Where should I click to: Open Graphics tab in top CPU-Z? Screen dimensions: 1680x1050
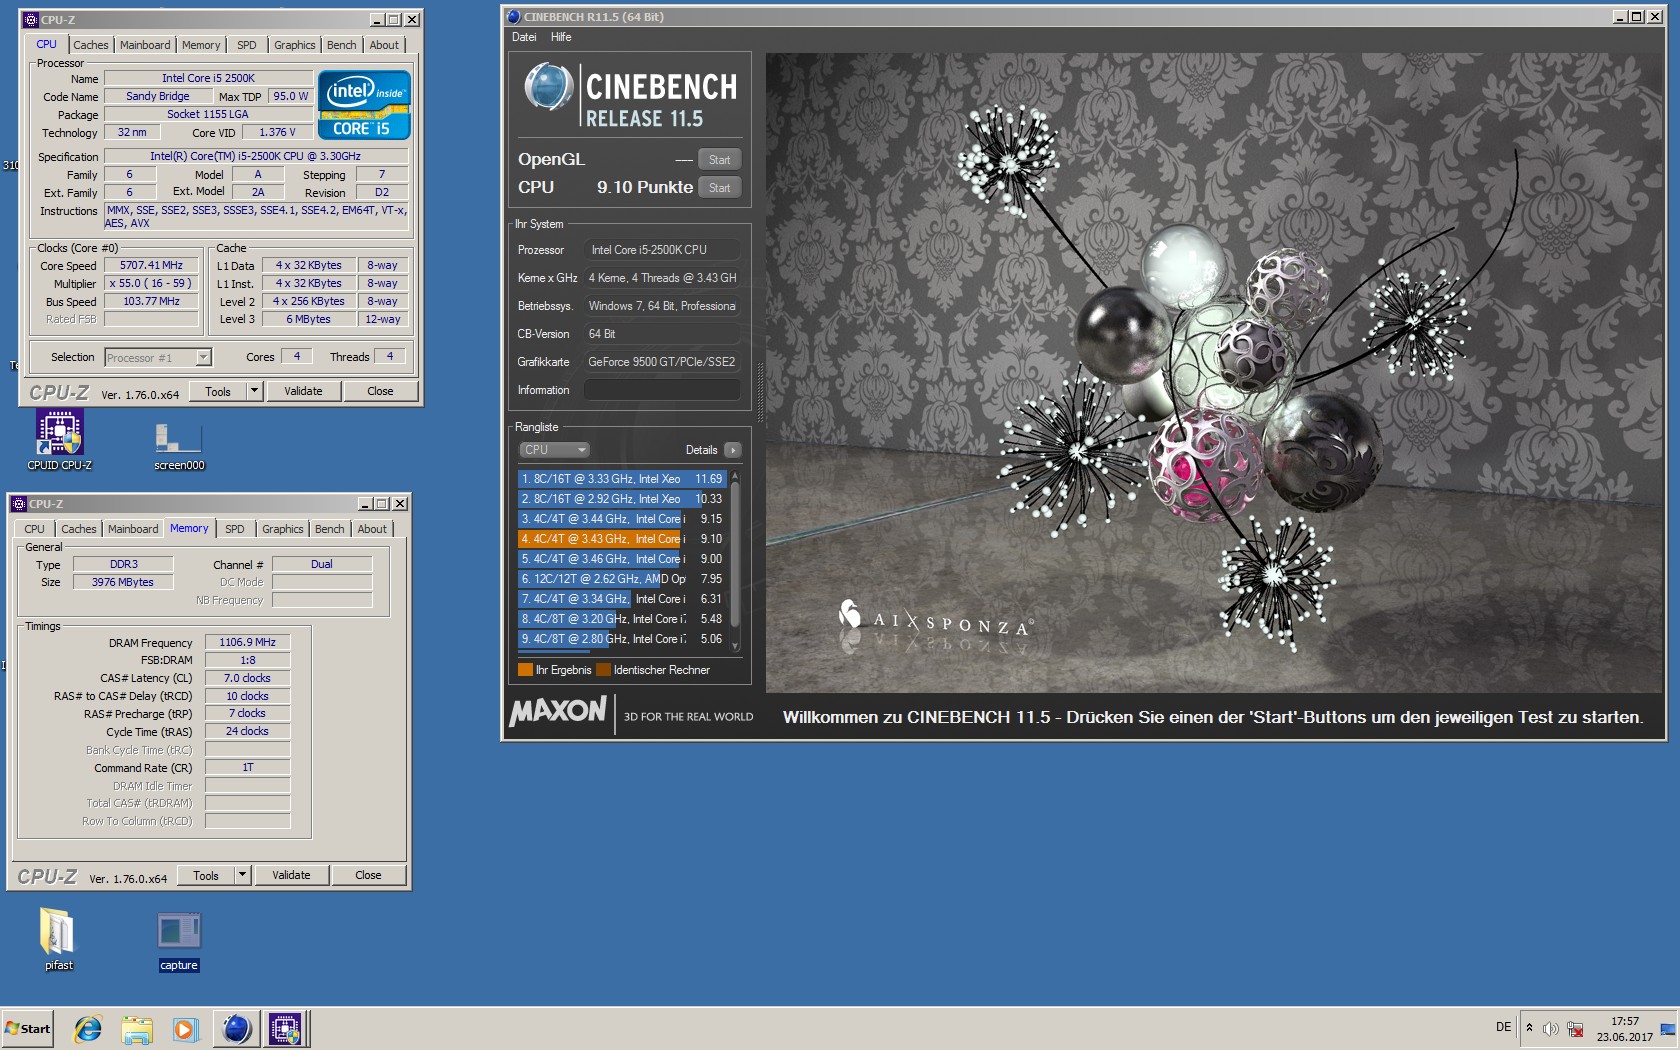[x=295, y=45]
